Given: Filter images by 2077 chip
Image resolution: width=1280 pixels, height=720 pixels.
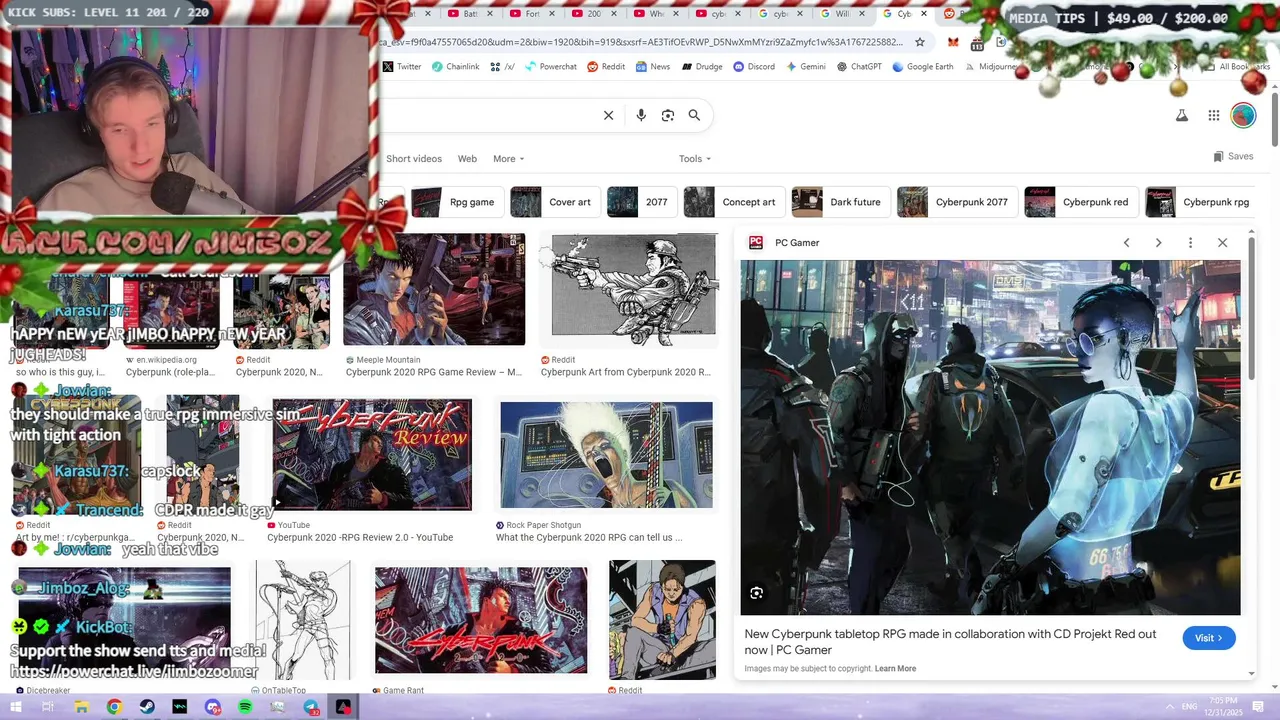Looking at the screenshot, I should 641,202.
